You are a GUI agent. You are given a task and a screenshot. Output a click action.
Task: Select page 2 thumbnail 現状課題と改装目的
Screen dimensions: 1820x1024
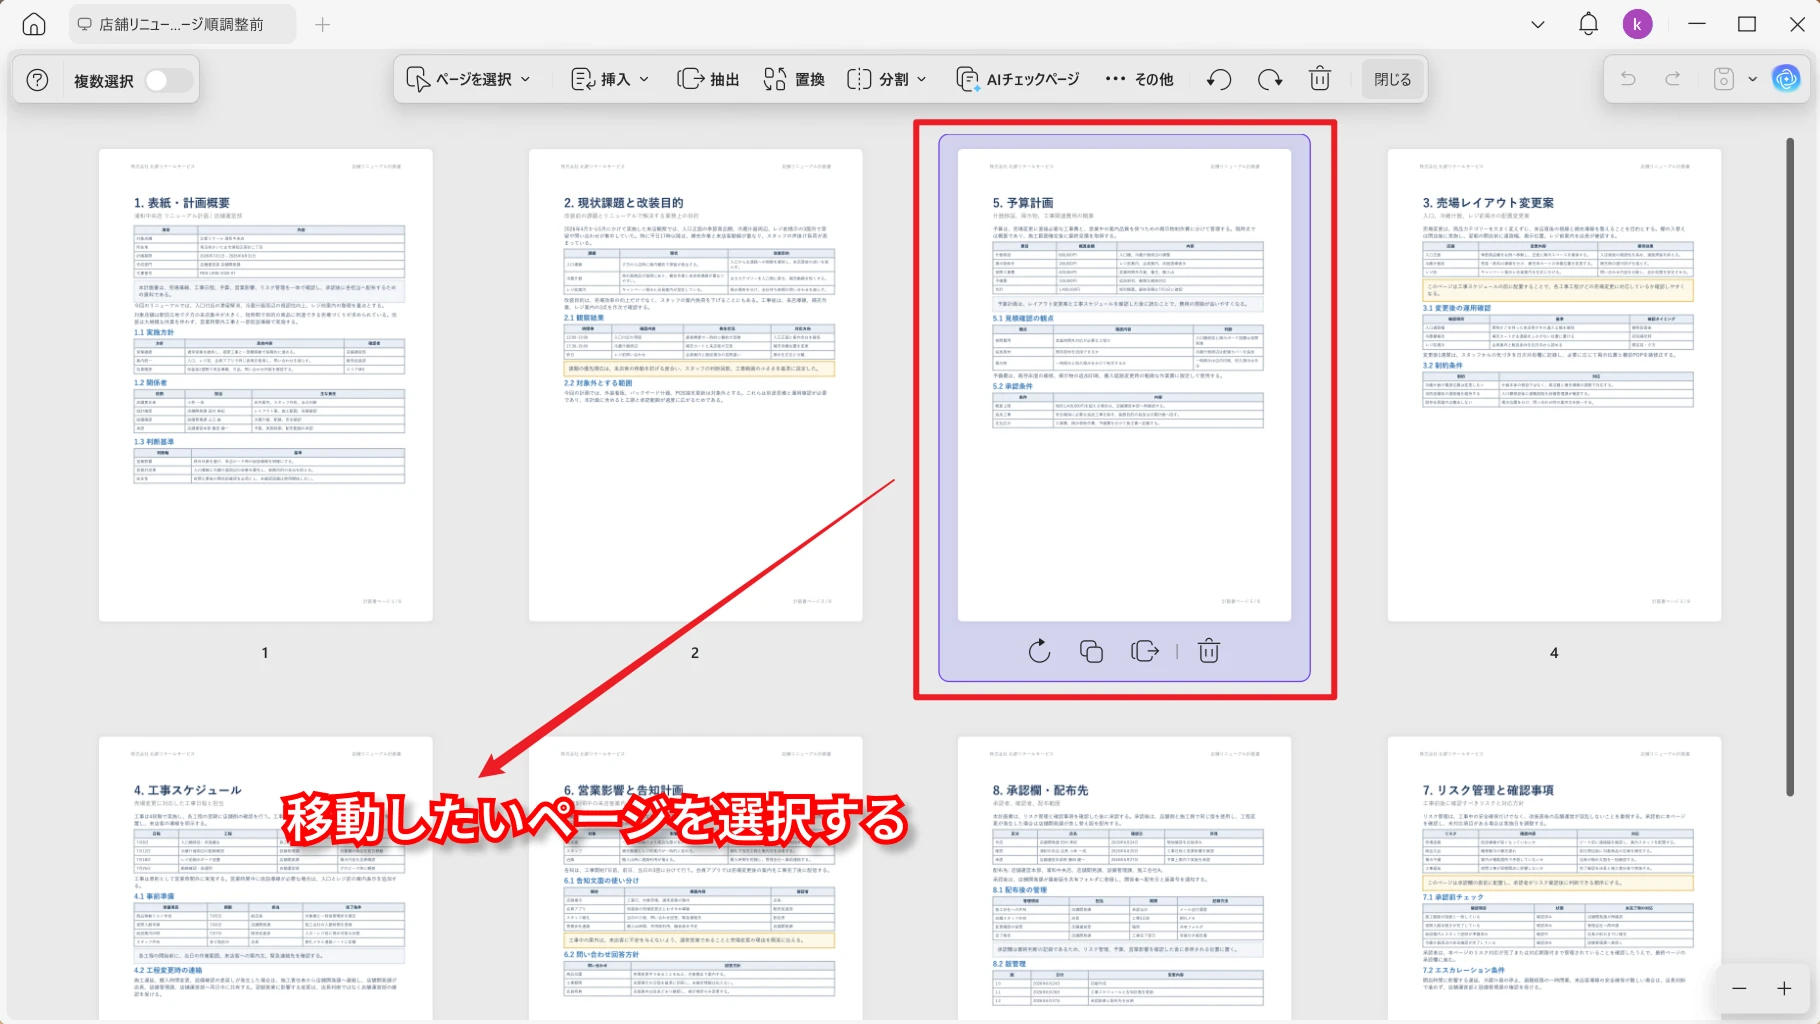coord(695,385)
